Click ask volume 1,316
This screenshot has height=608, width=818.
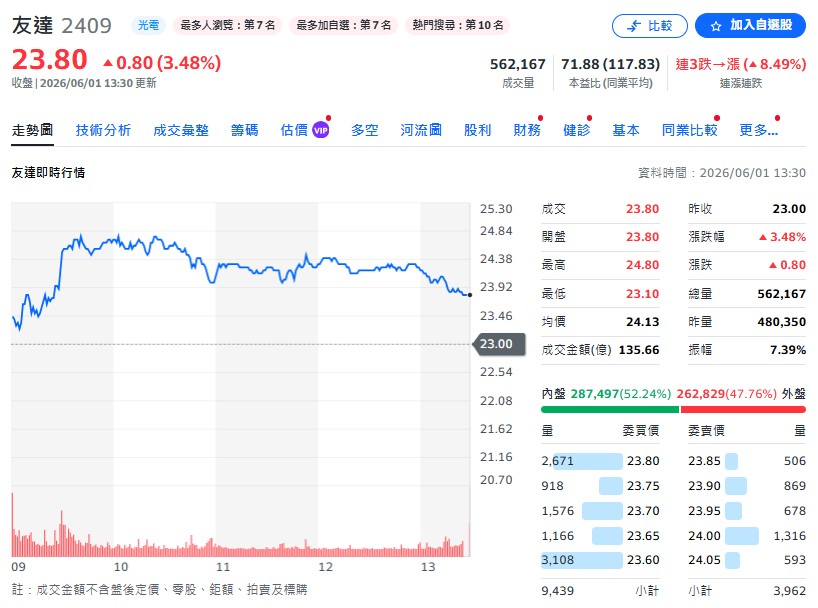pyautogui.click(x=790, y=536)
